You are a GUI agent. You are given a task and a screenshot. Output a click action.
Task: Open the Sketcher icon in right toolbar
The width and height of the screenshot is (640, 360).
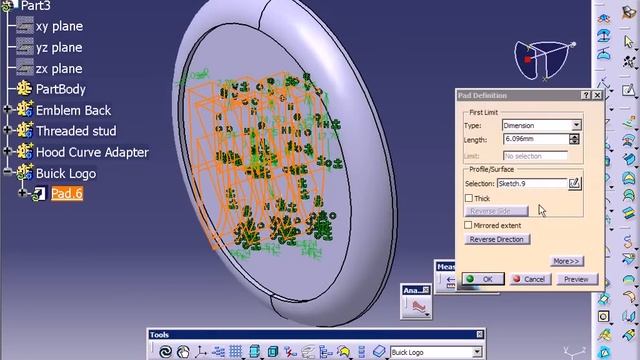click(629, 89)
